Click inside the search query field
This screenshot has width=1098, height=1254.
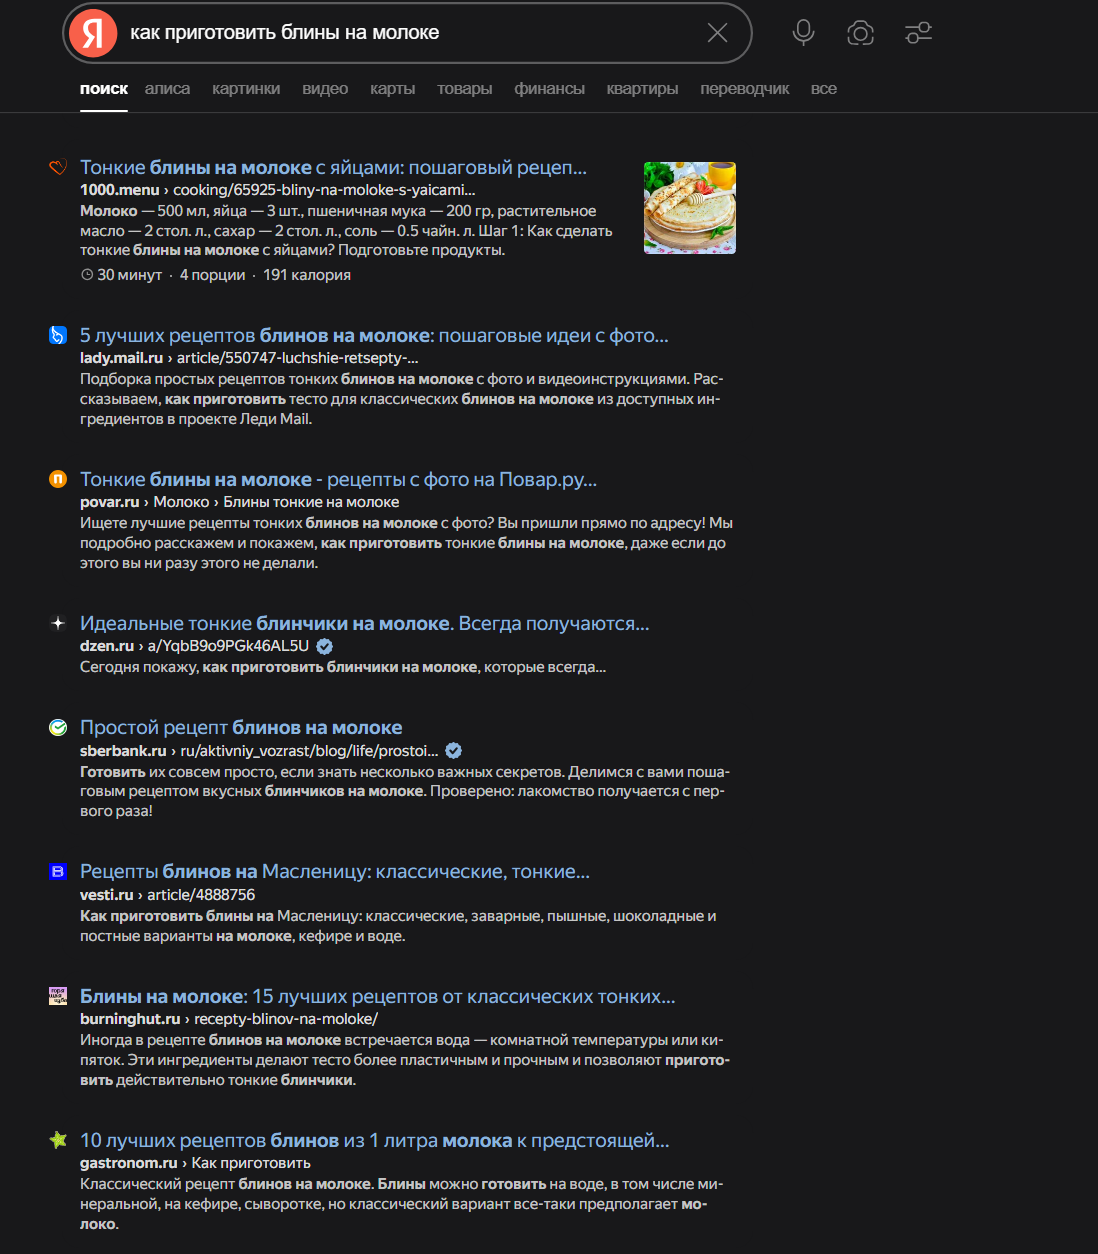(410, 33)
